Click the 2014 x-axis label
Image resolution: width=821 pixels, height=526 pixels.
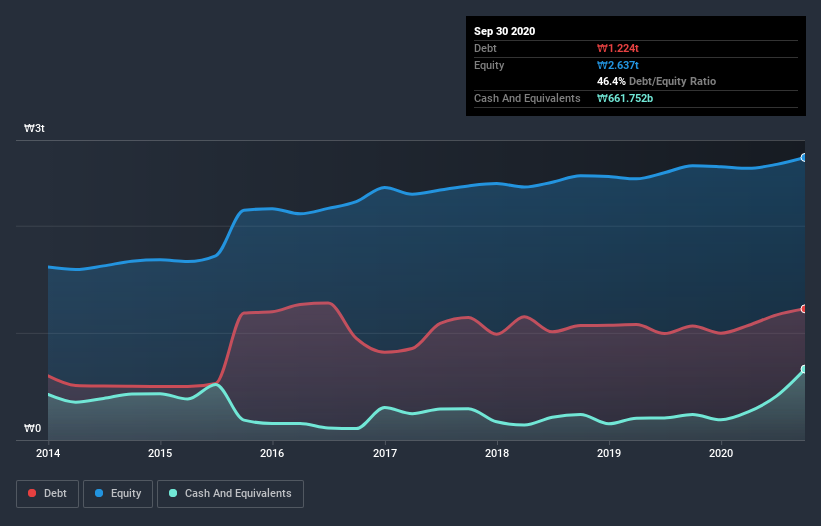[x=48, y=453]
